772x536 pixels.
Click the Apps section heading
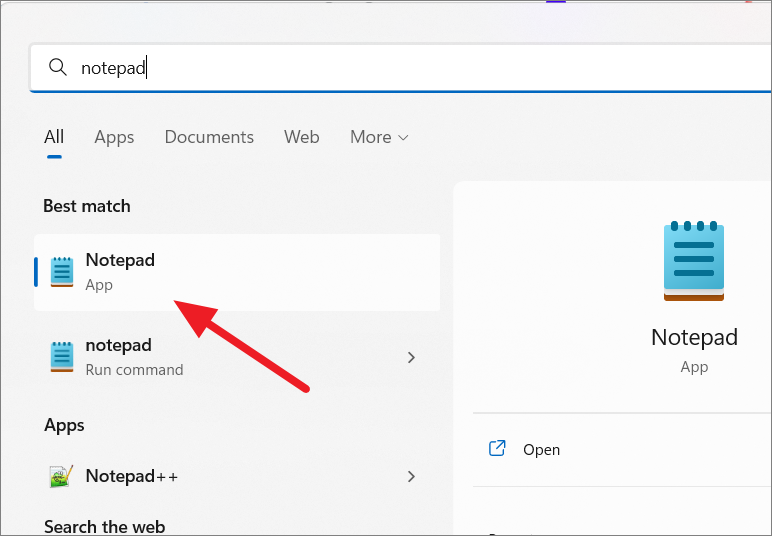[x=64, y=425]
